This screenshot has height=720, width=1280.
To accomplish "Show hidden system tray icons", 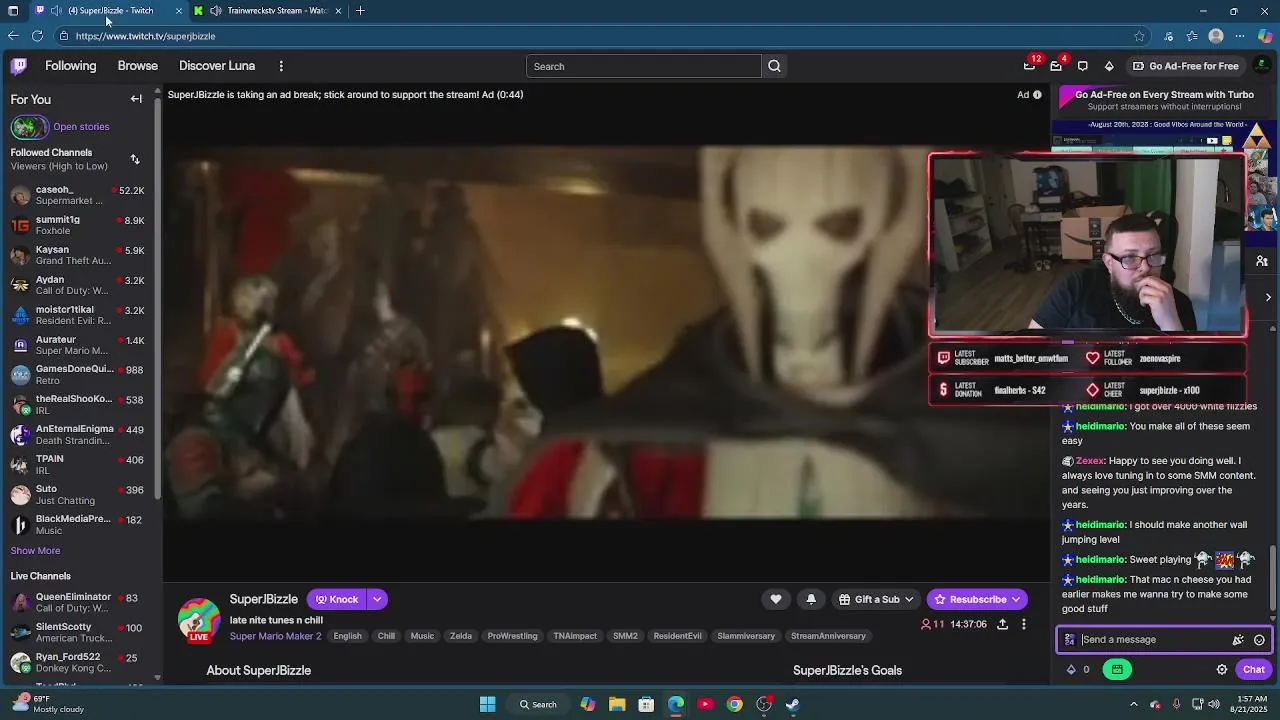I will (1133, 704).
